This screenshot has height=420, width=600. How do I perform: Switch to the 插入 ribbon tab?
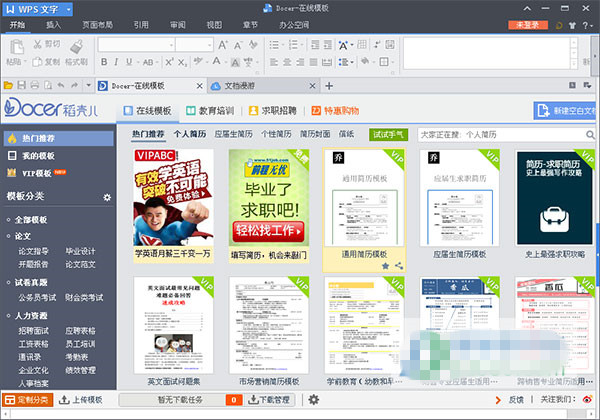point(53,25)
